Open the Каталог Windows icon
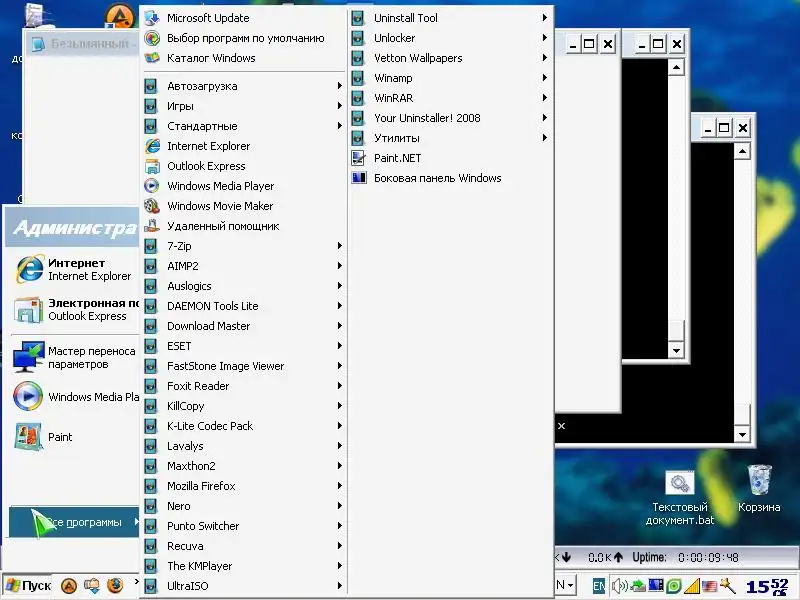This screenshot has width=800, height=600. click(x=152, y=58)
